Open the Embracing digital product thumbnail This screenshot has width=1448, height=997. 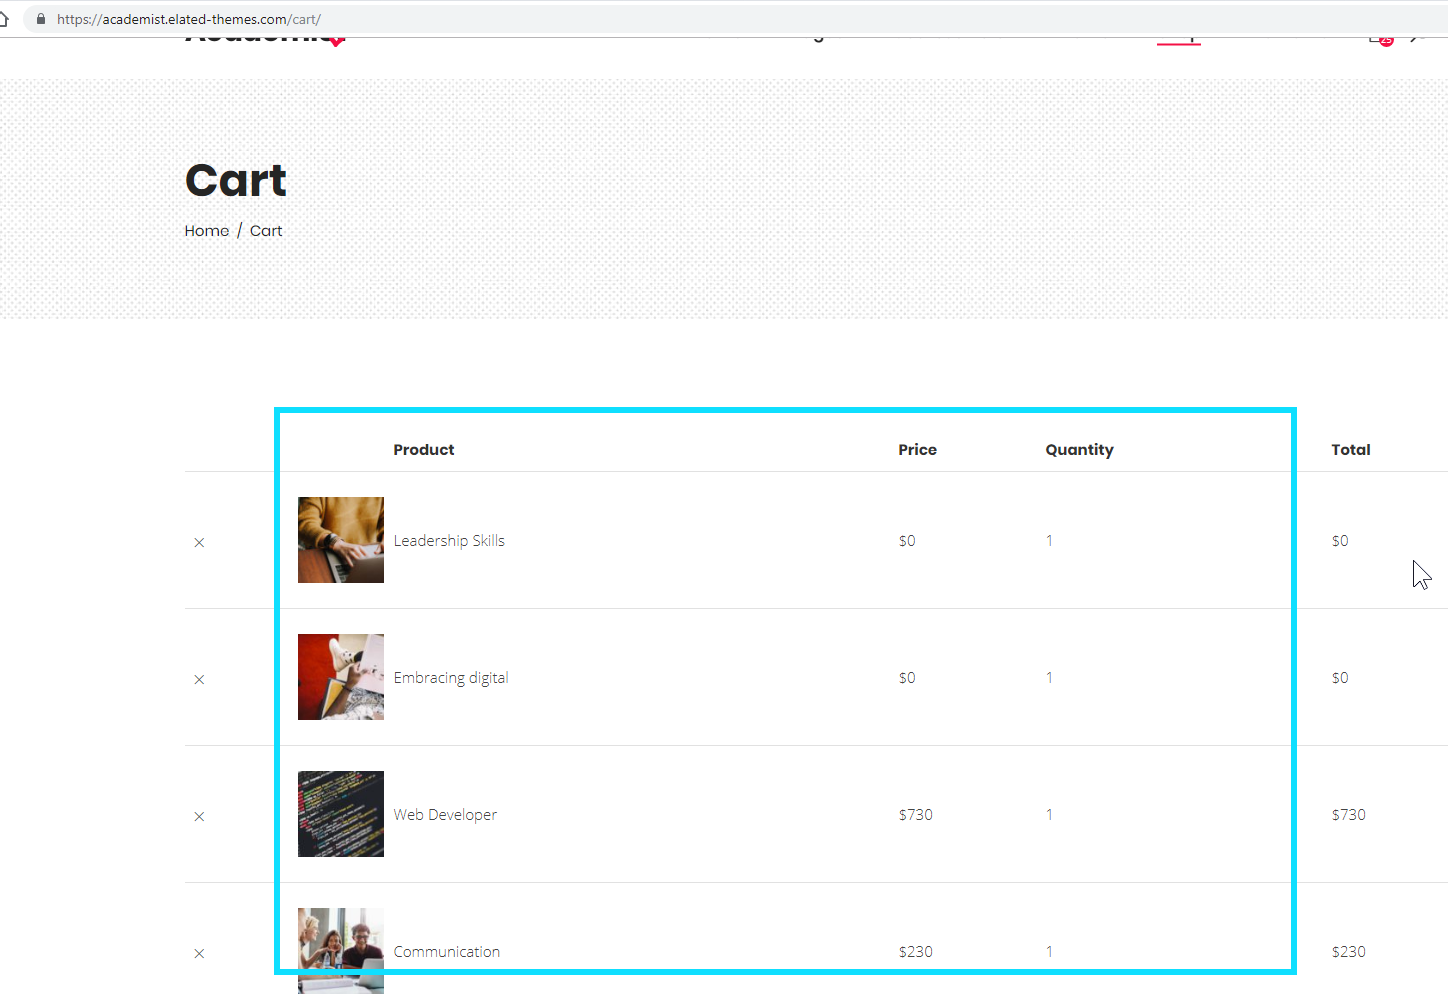click(x=341, y=677)
